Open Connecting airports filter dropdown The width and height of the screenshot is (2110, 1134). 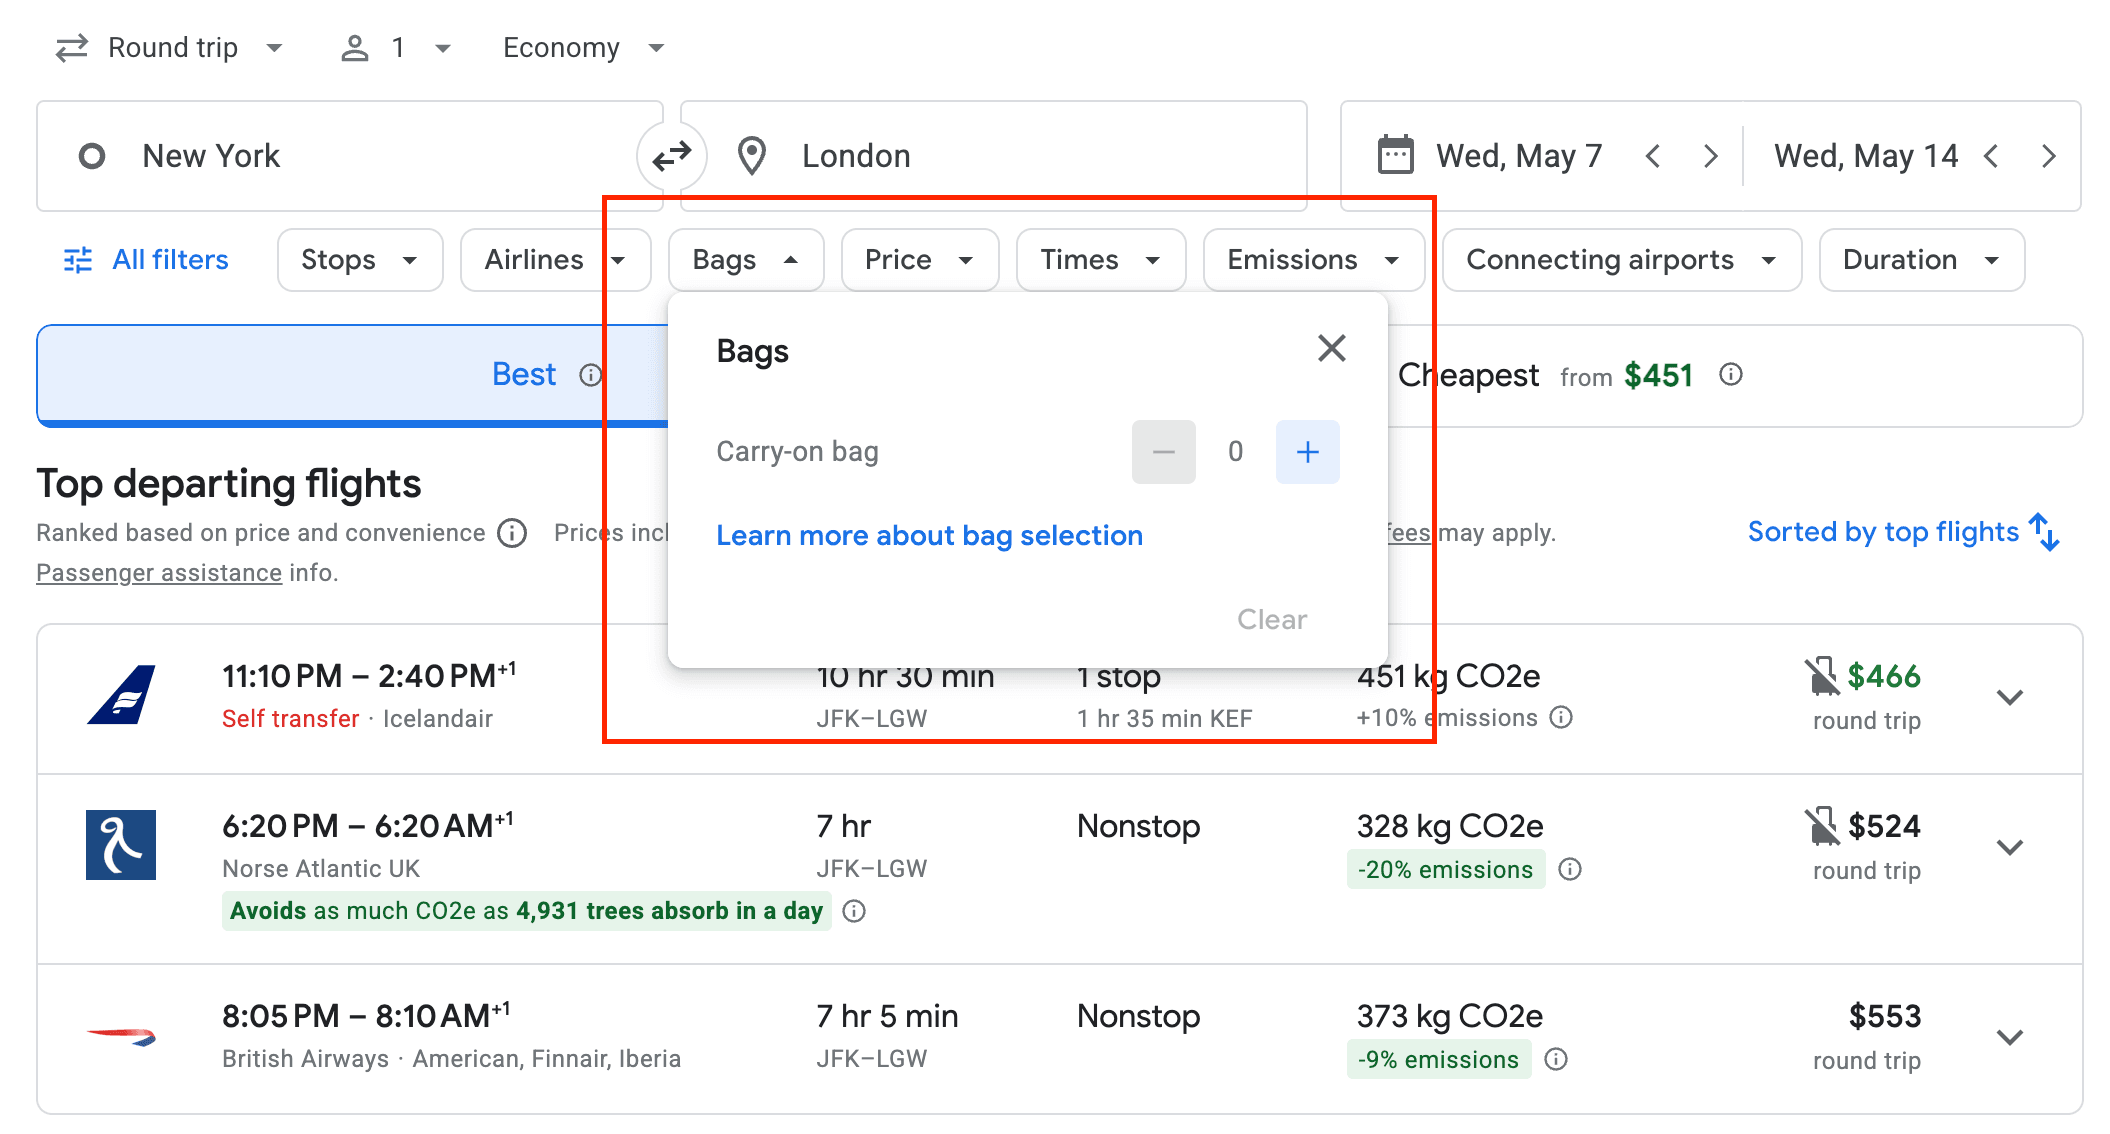click(x=1622, y=260)
